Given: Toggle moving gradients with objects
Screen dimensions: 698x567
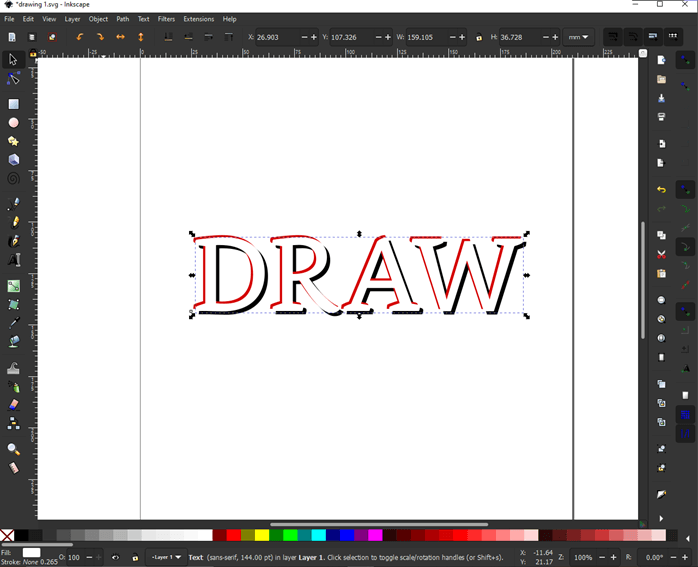Looking at the screenshot, I should click(x=653, y=37).
